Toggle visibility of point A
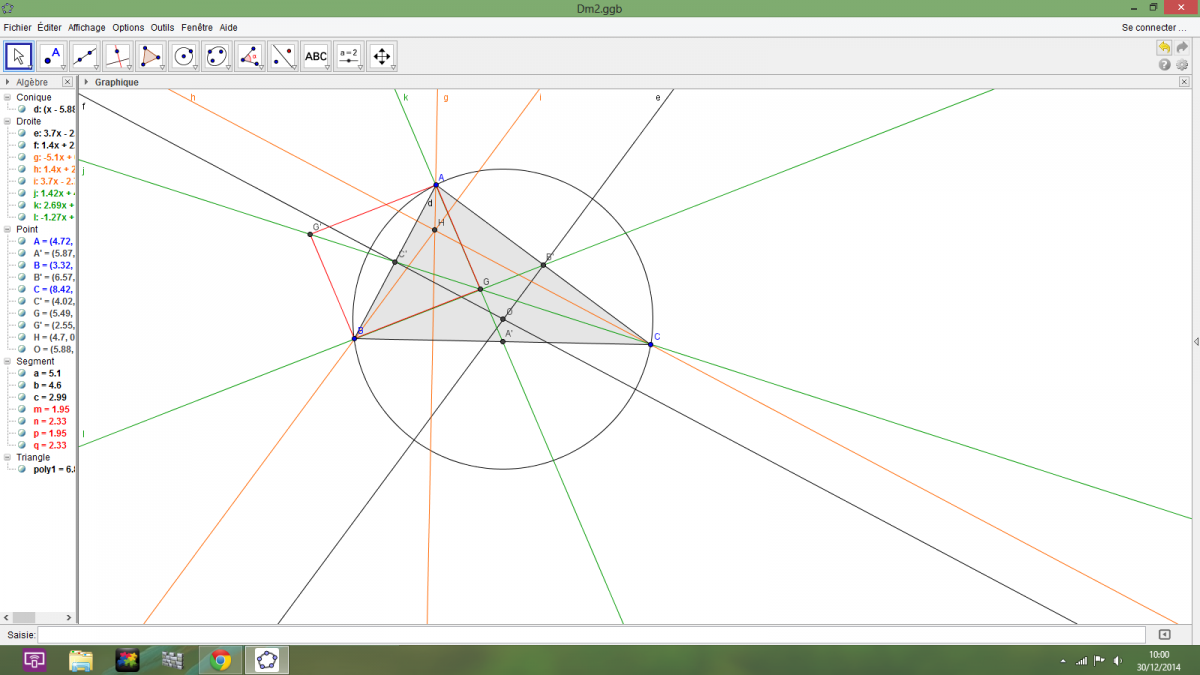The height and width of the screenshot is (675, 1200). click(x=22, y=241)
